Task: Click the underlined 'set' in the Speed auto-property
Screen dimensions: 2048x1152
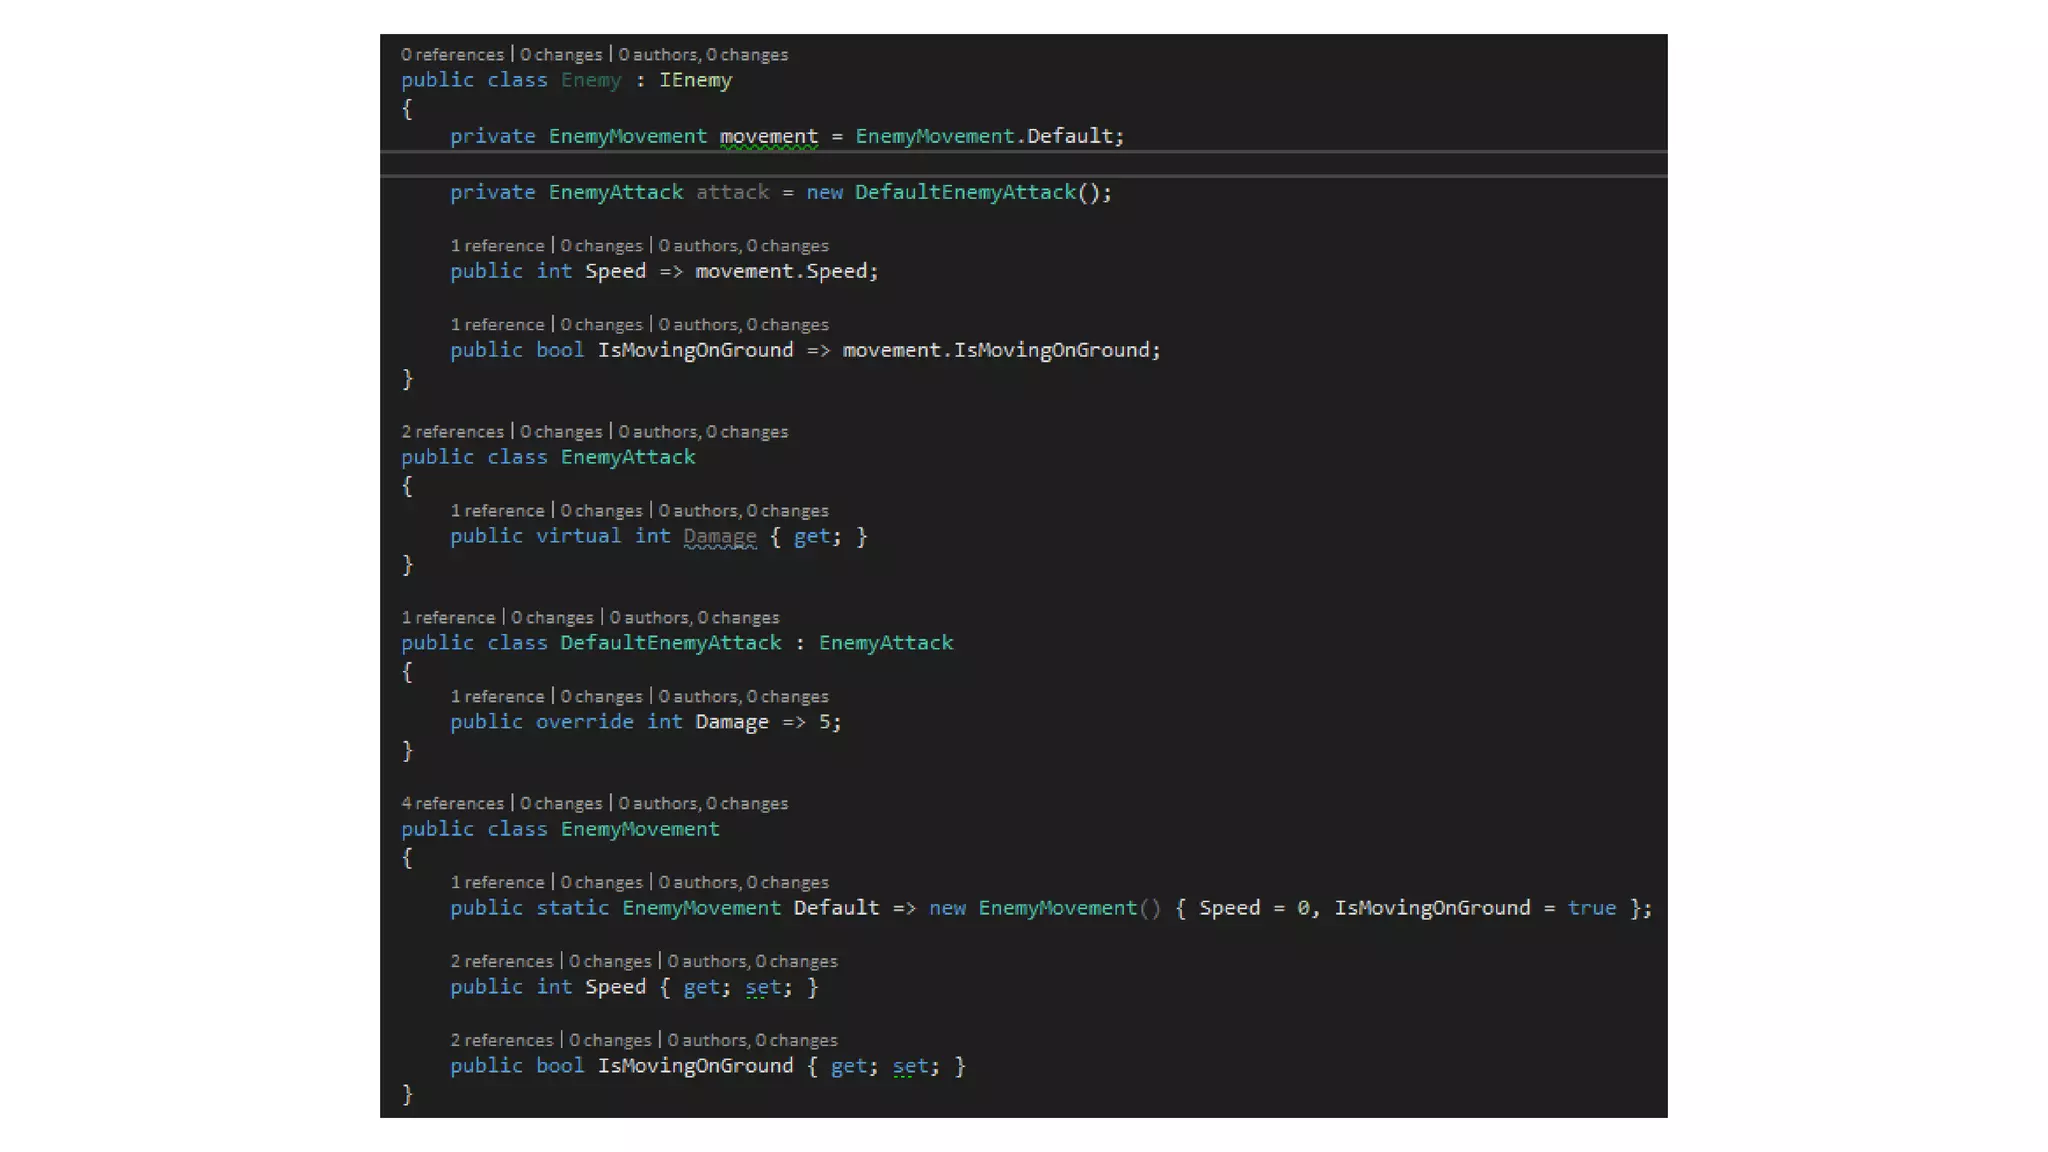Action: 763,987
